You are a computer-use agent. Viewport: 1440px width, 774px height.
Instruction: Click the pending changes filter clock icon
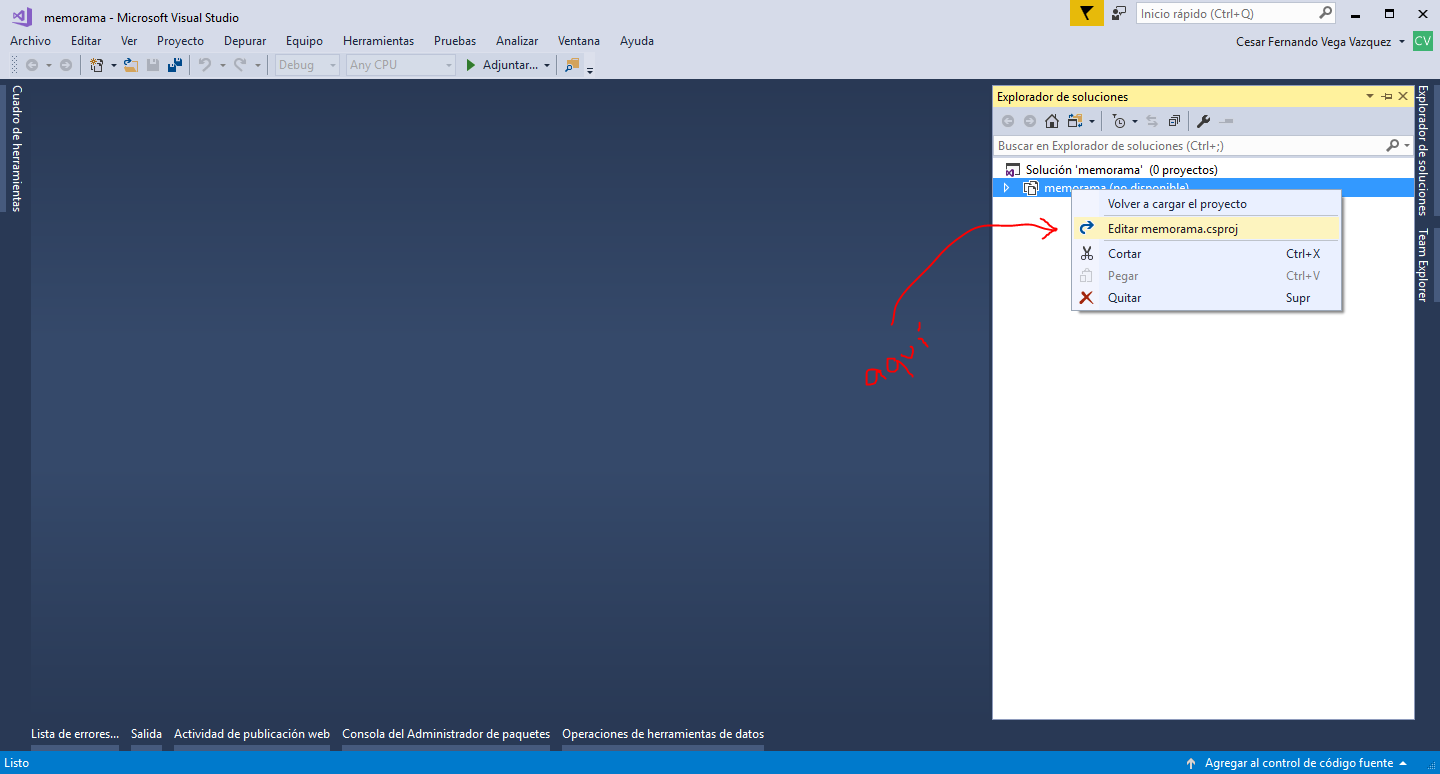click(x=1119, y=121)
